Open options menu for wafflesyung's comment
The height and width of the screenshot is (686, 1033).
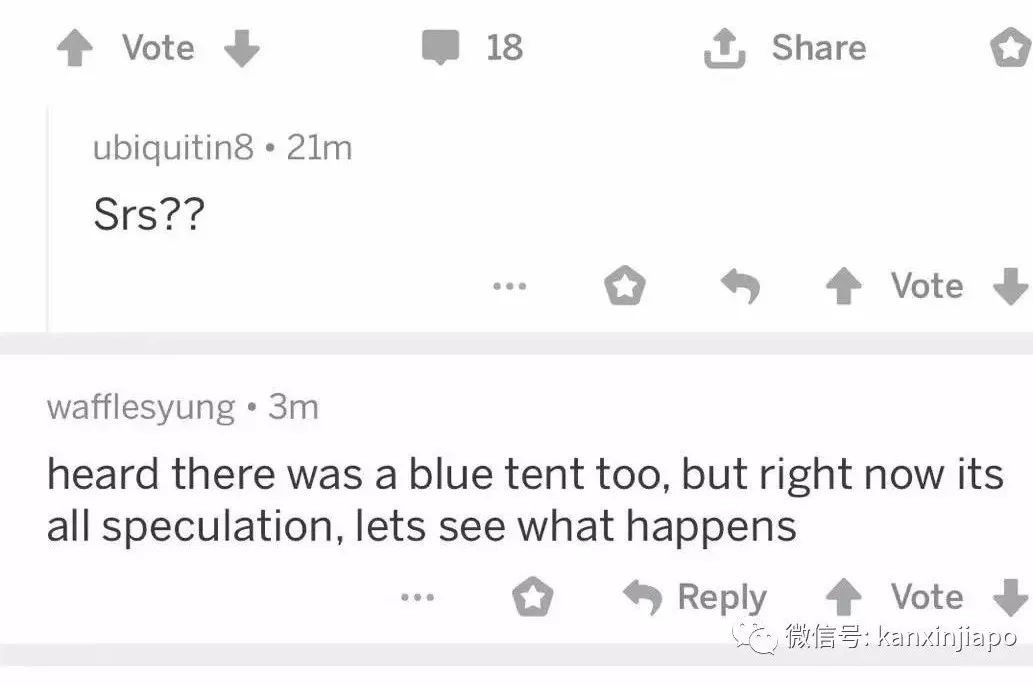(x=416, y=598)
